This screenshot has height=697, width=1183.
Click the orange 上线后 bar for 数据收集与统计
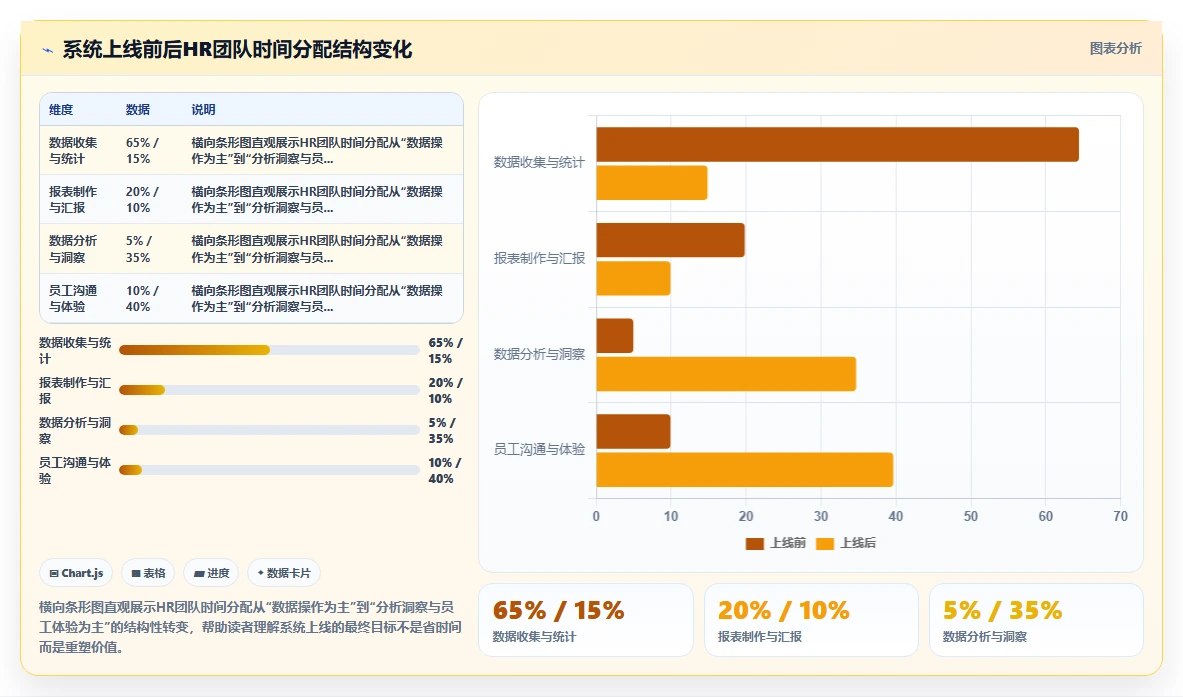pyautogui.click(x=652, y=183)
